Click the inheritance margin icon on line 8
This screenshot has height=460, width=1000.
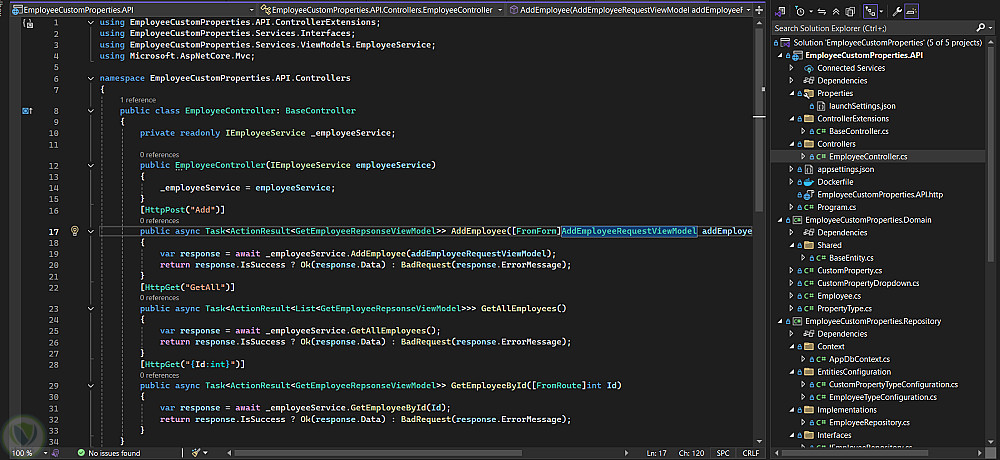[x=27, y=110]
